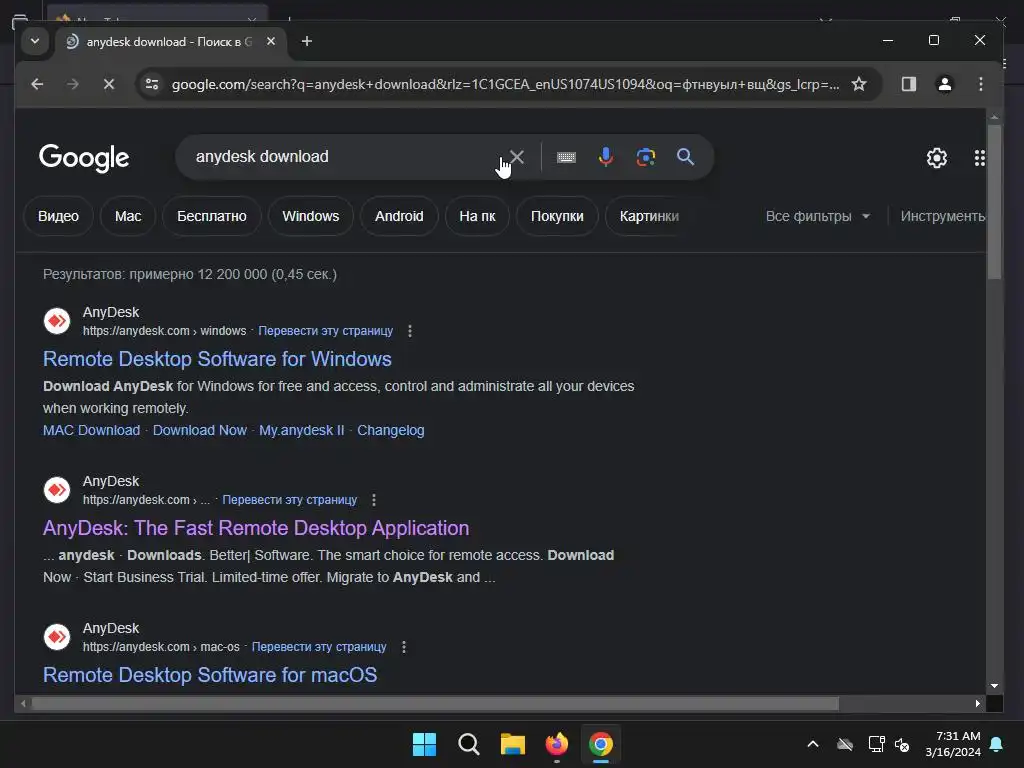Clear the search box text with X
The image size is (1024, 768).
point(517,157)
